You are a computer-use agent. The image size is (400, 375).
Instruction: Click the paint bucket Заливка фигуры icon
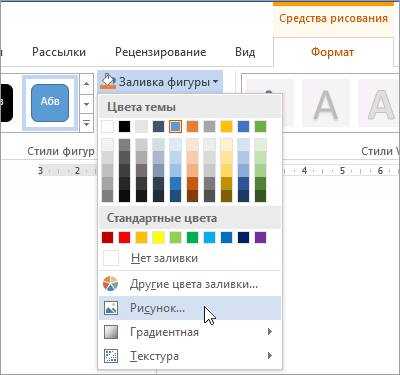tap(108, 82)
